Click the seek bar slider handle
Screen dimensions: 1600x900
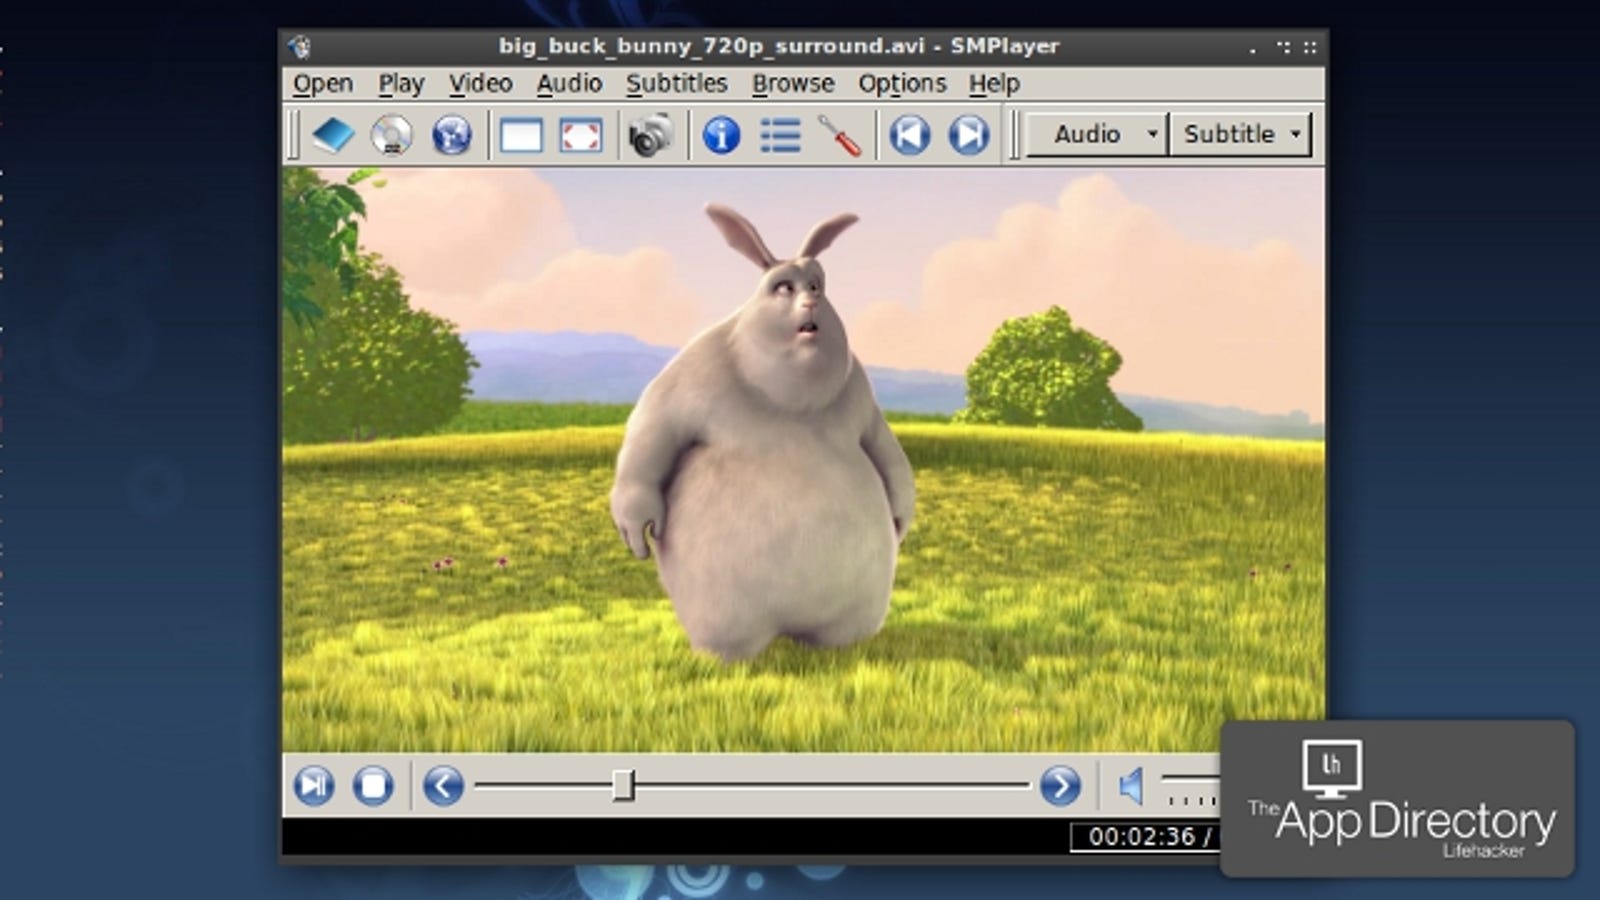623,785
